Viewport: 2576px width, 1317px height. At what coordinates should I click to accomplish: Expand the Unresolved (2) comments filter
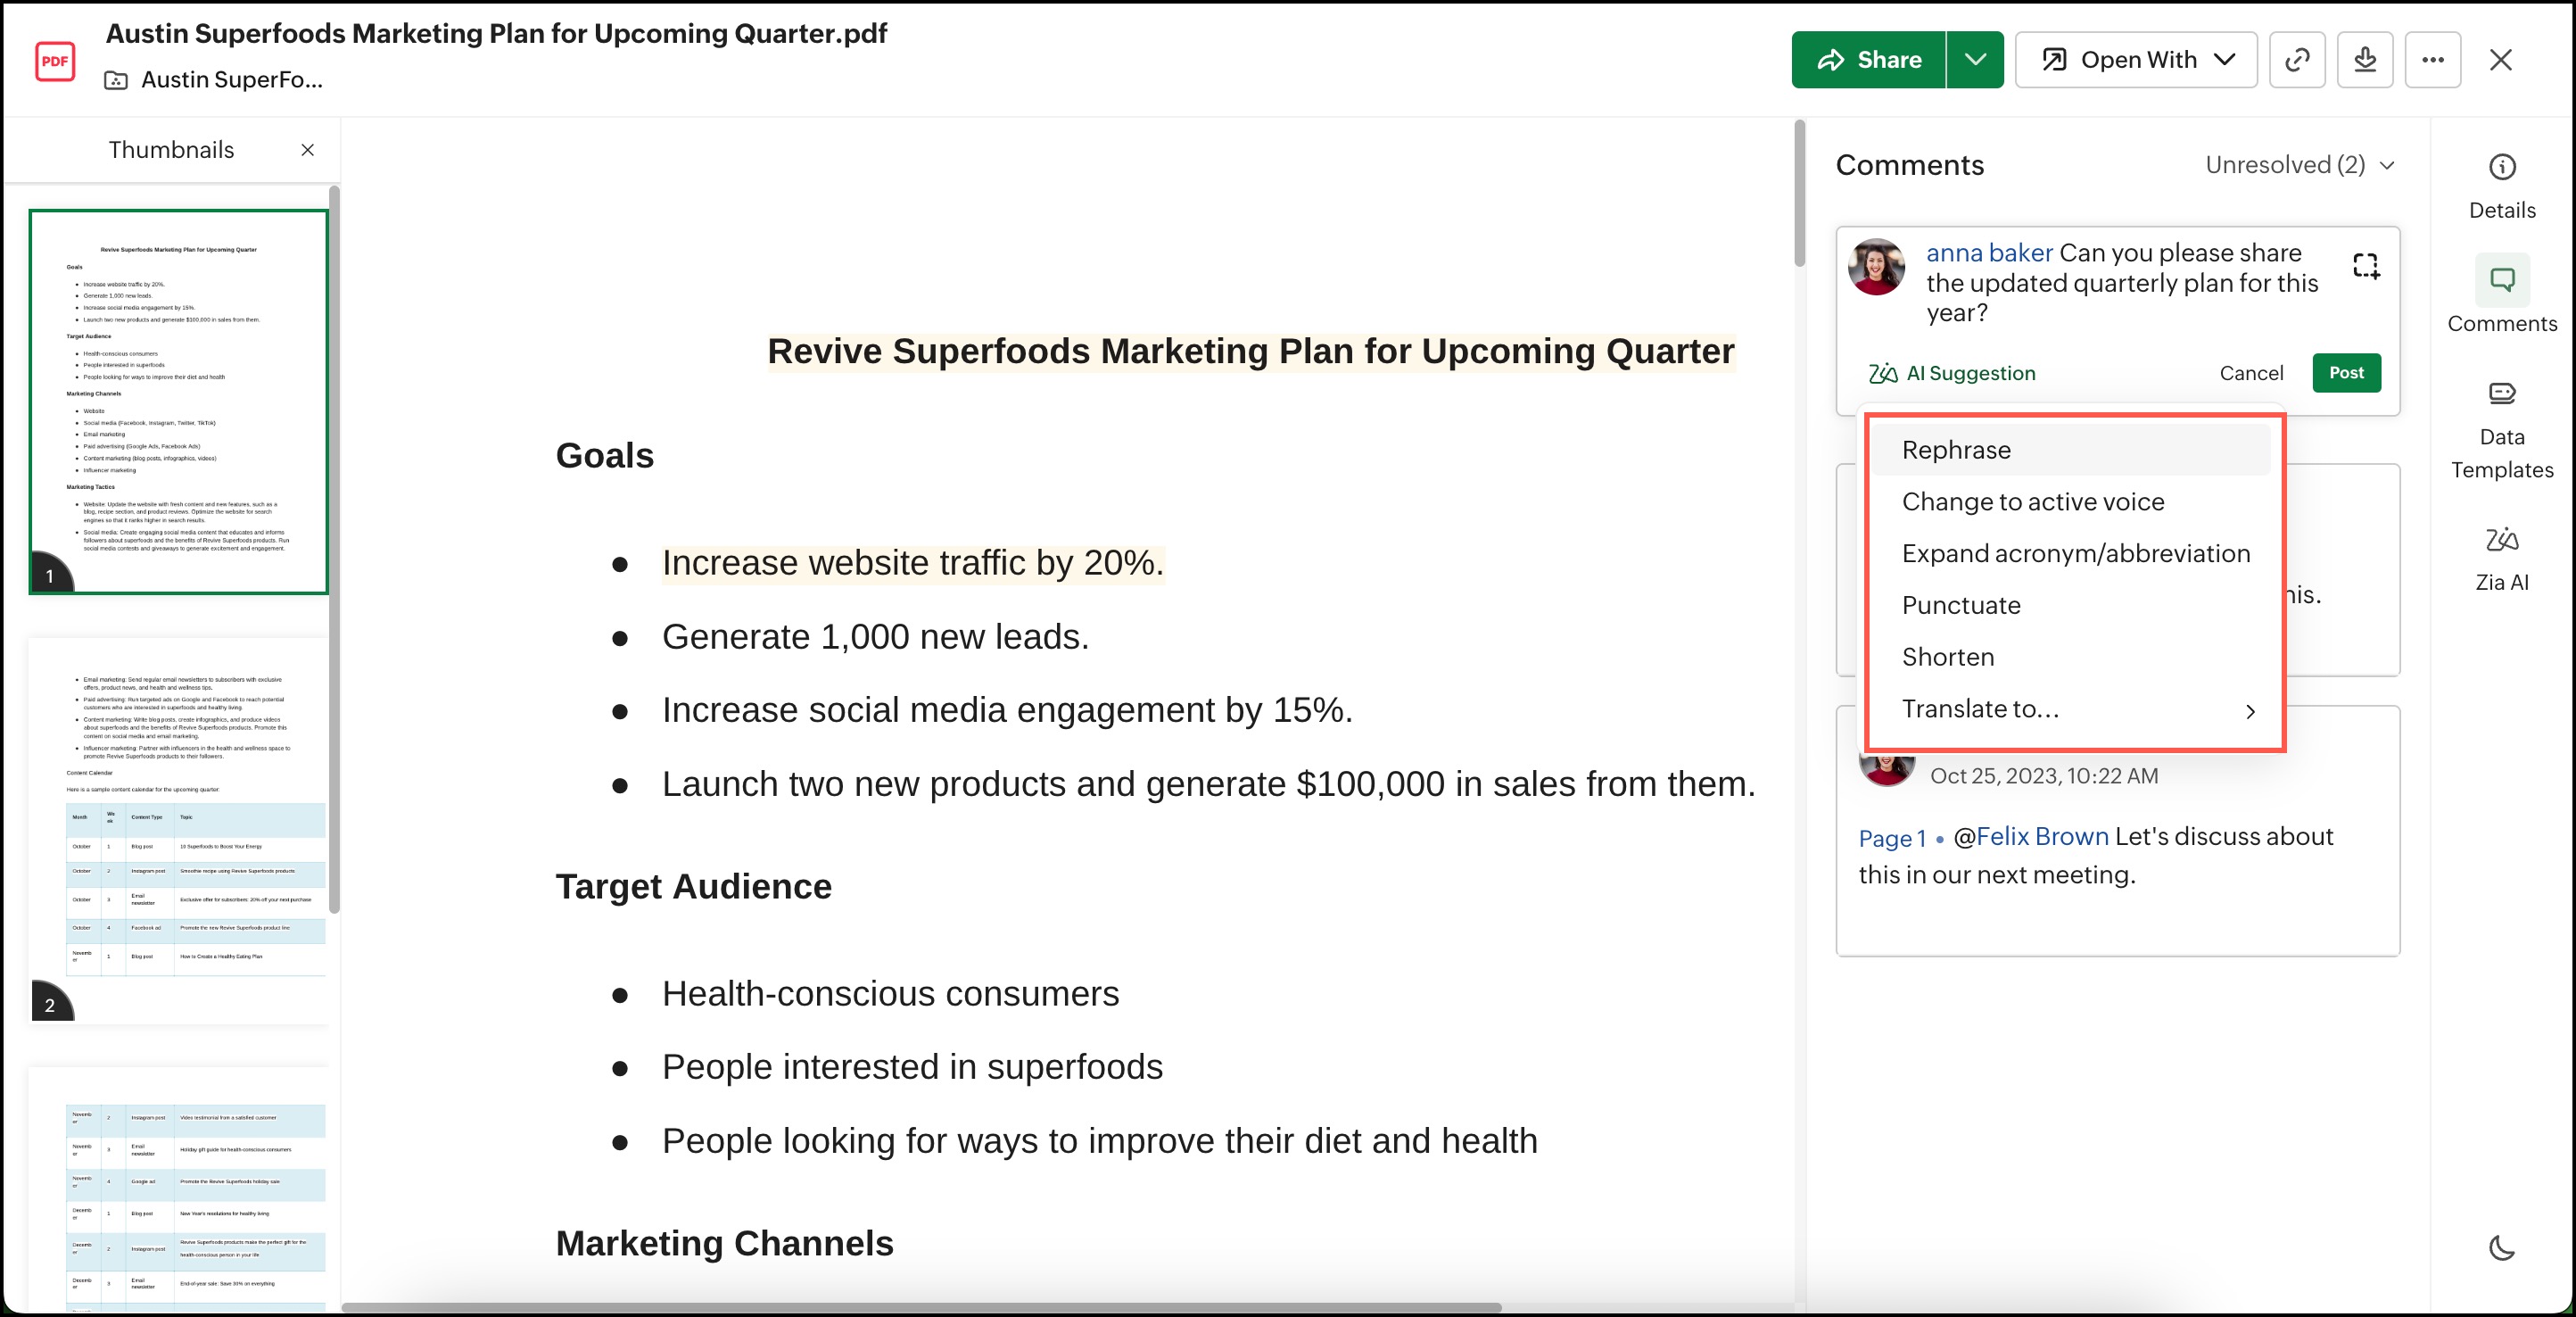tap(2299, 165)
